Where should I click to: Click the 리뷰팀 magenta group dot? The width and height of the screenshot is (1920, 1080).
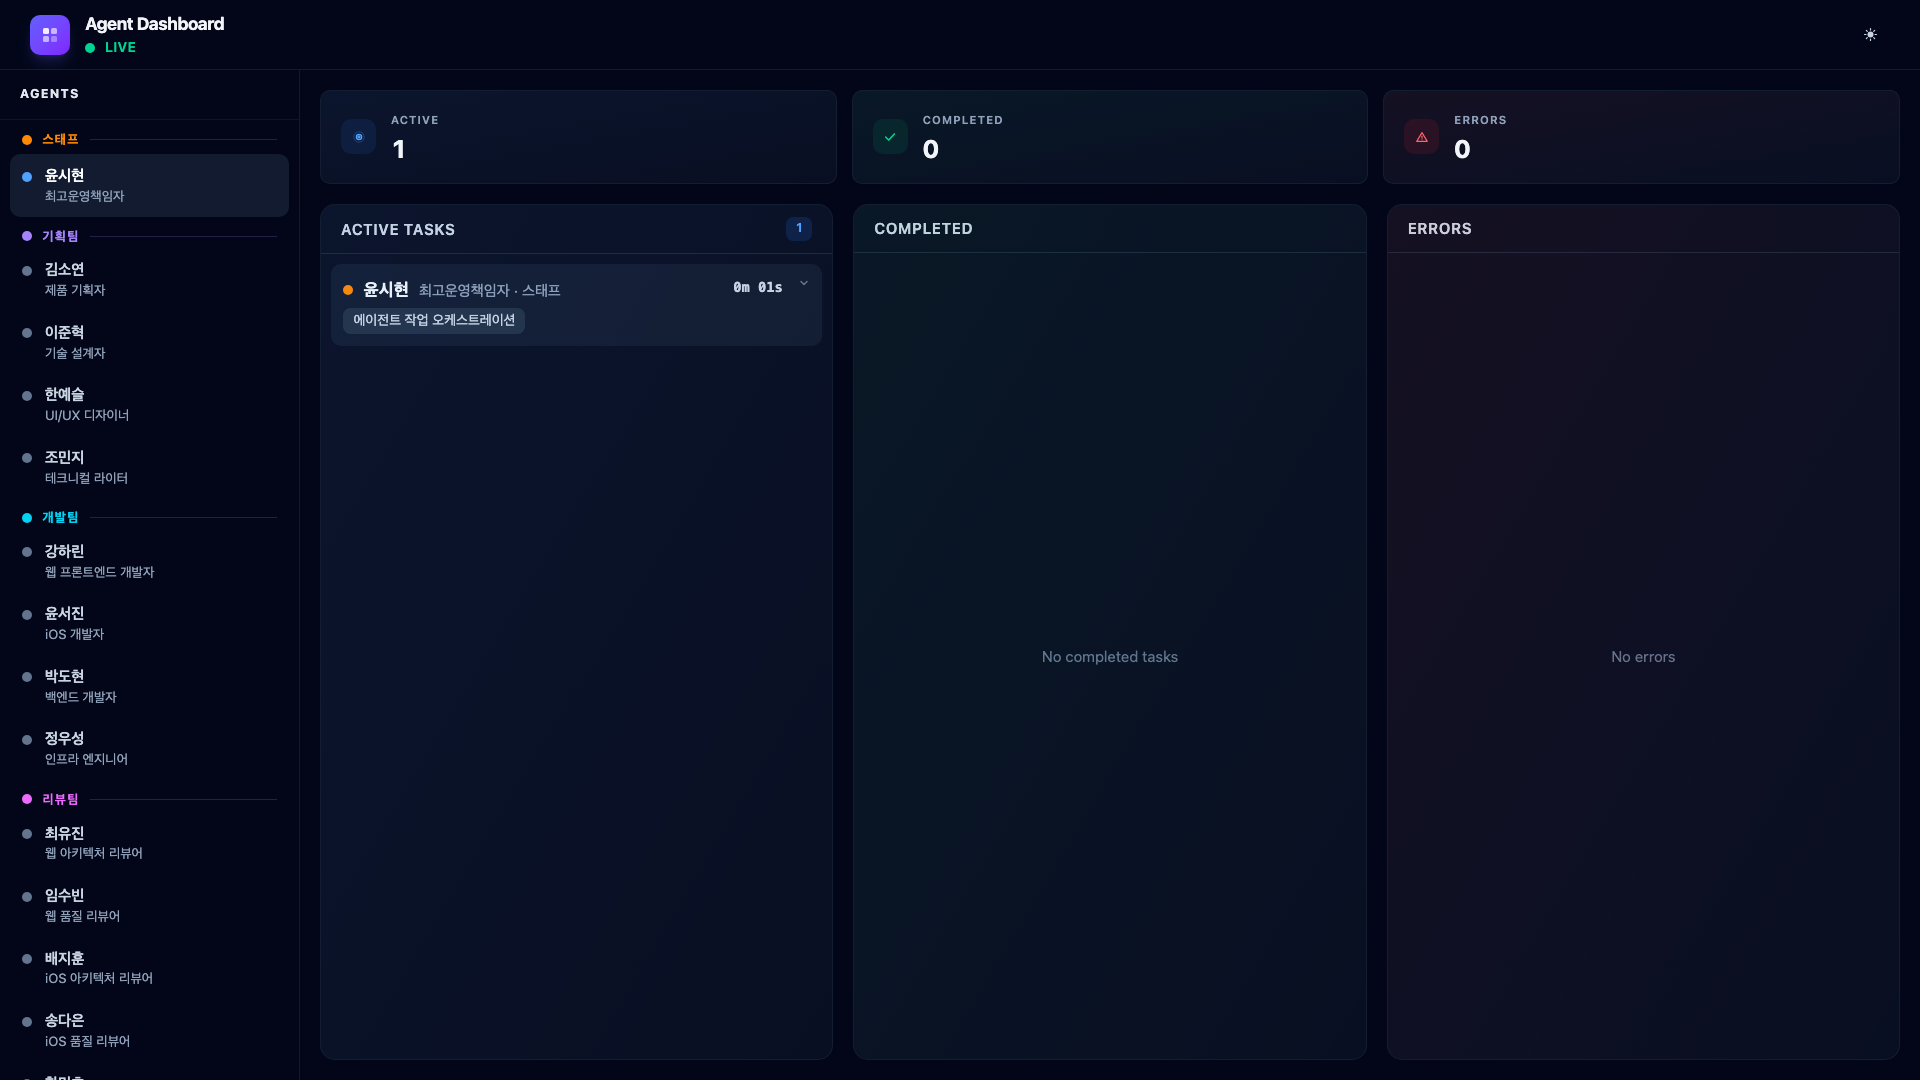point(27,799)
